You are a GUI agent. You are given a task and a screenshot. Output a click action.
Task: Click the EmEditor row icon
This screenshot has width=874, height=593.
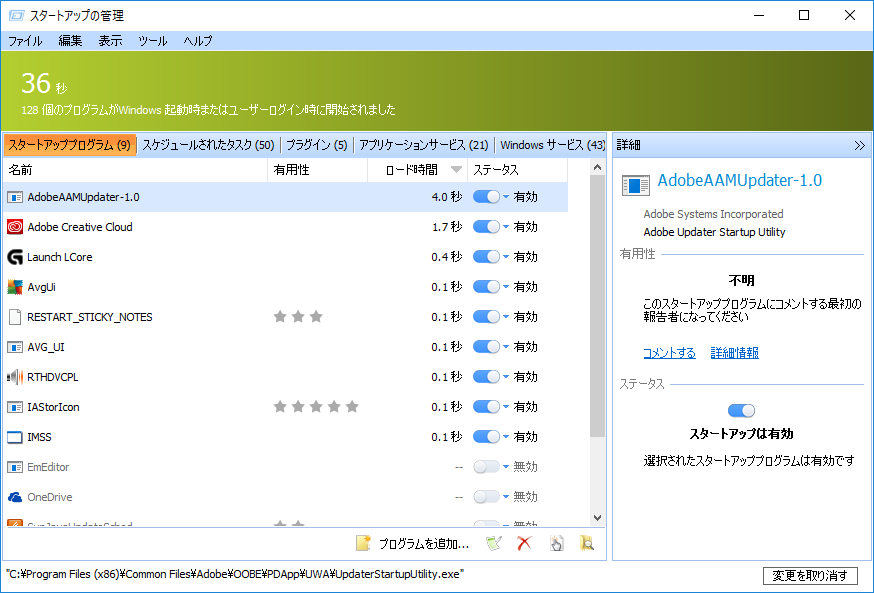[x=15, y=467]
